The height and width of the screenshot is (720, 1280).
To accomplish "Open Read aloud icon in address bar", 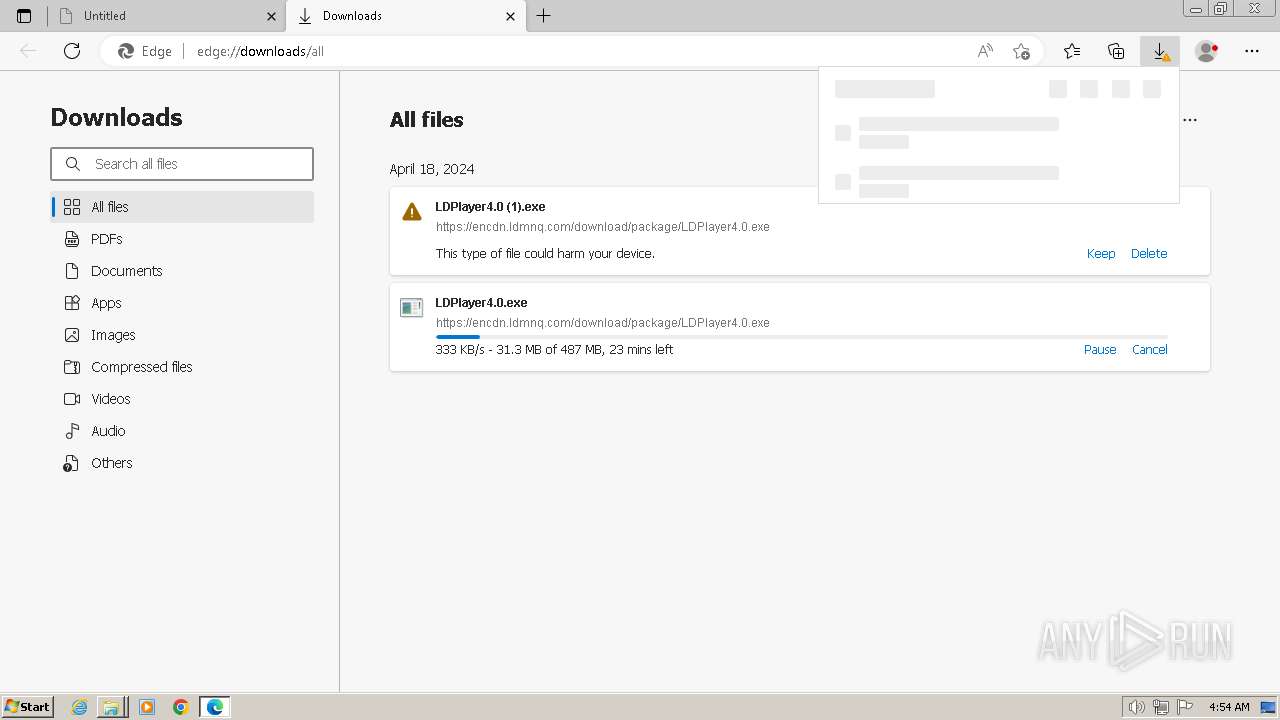I will point(985,51).
